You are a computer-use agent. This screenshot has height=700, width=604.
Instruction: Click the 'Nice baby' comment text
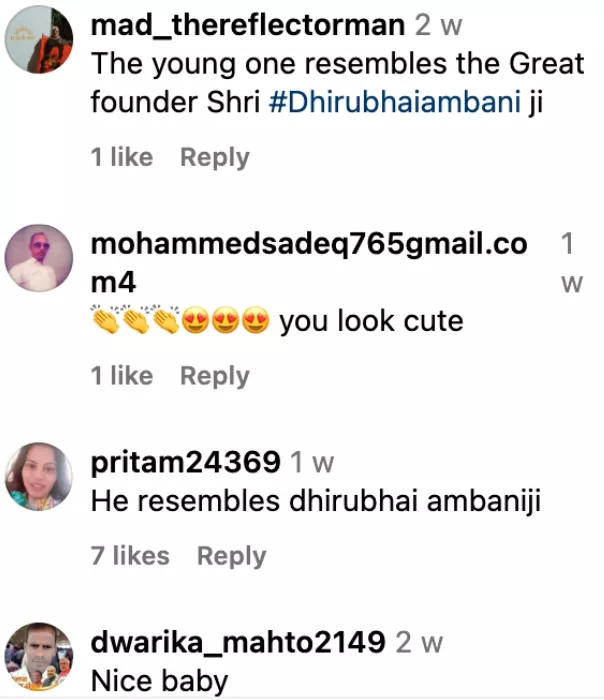point(159,681)
